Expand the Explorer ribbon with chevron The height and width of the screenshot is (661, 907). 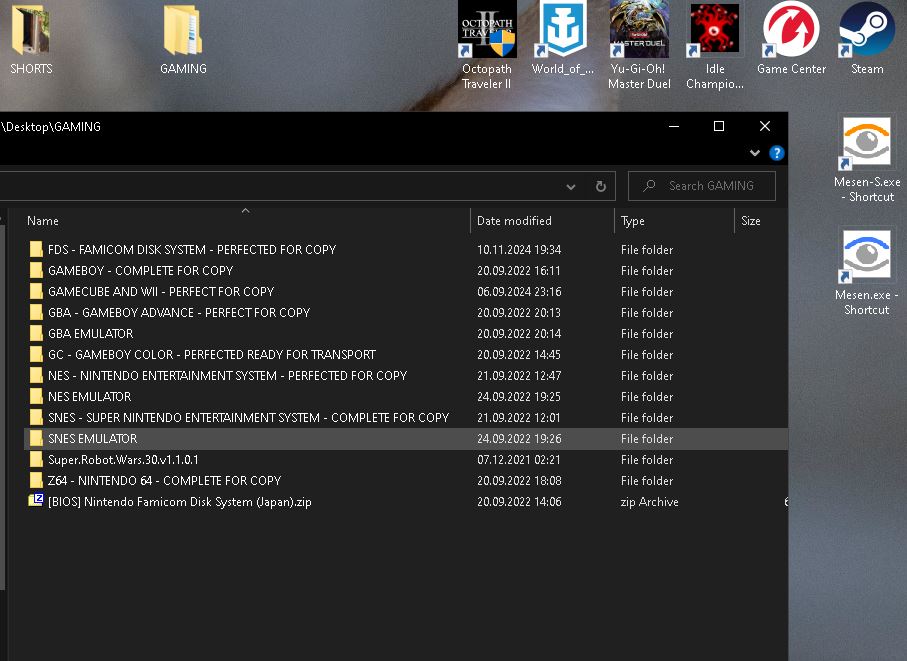point(754,153)
